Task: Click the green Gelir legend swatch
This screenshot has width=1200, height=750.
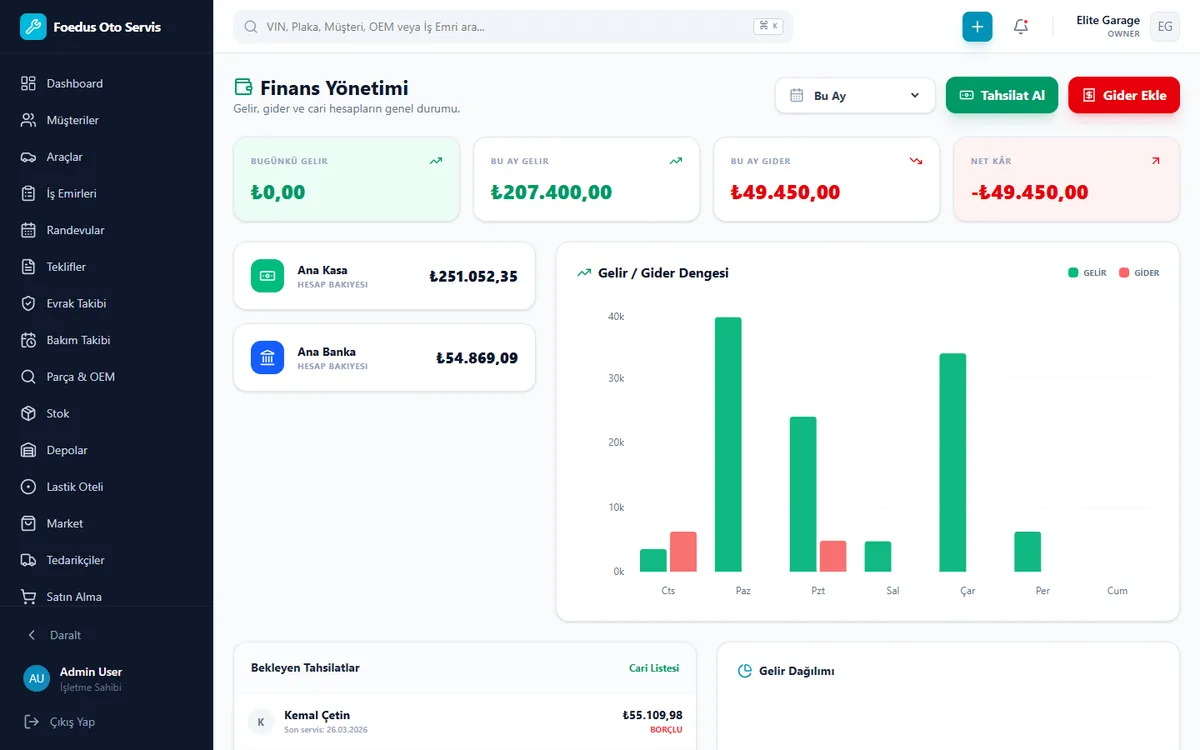Action: (x=1073, y=273)
